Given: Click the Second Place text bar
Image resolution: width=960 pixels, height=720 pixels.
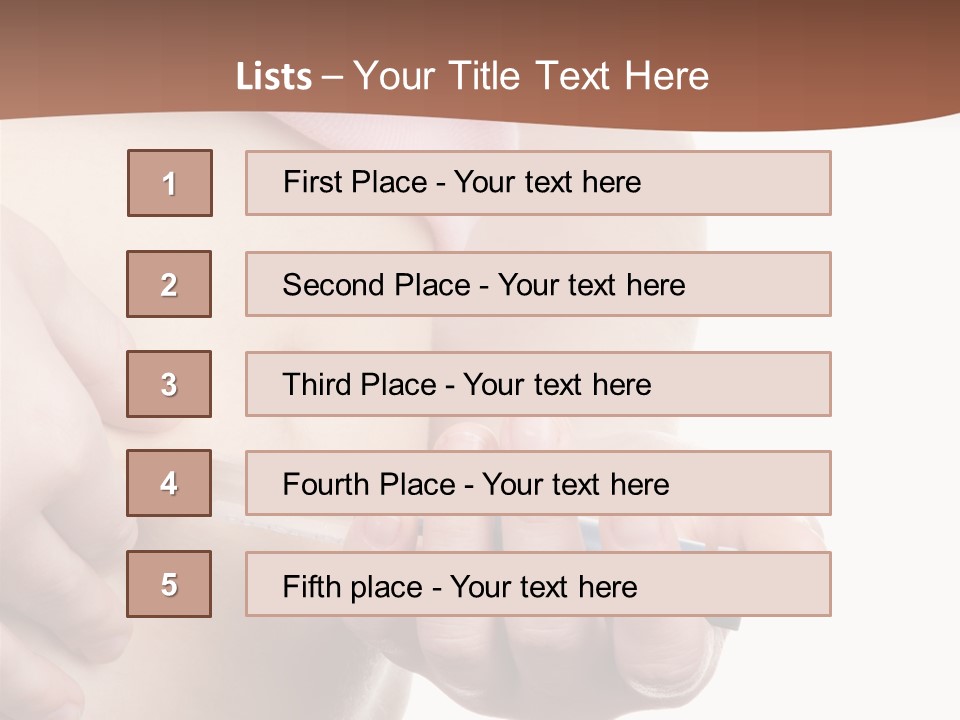Looking at the screenshot, I should pyautogui.click(x=538, y=284).
